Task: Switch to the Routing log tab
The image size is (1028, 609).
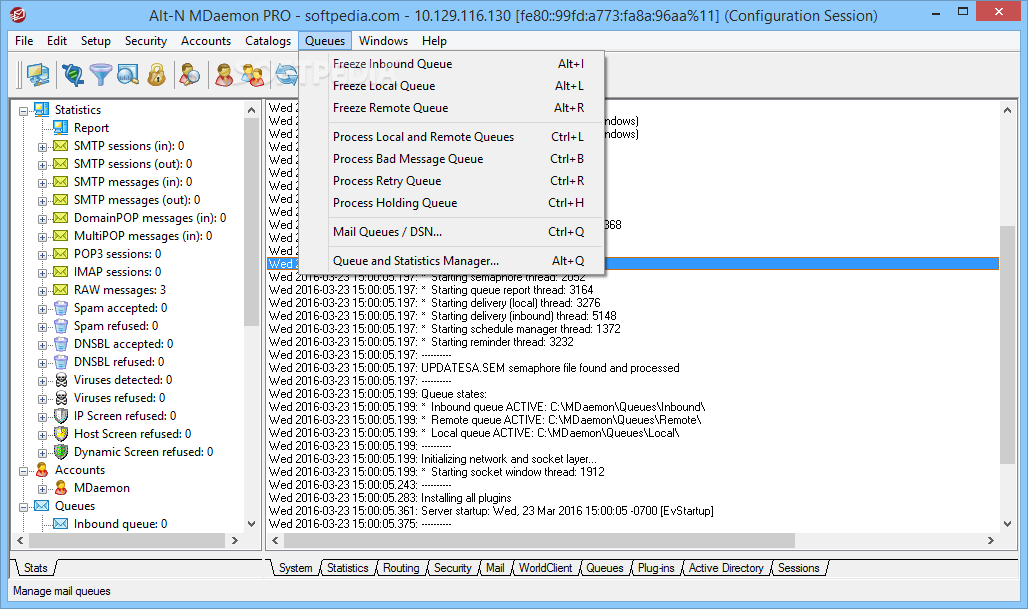Action: click(401, 568)
